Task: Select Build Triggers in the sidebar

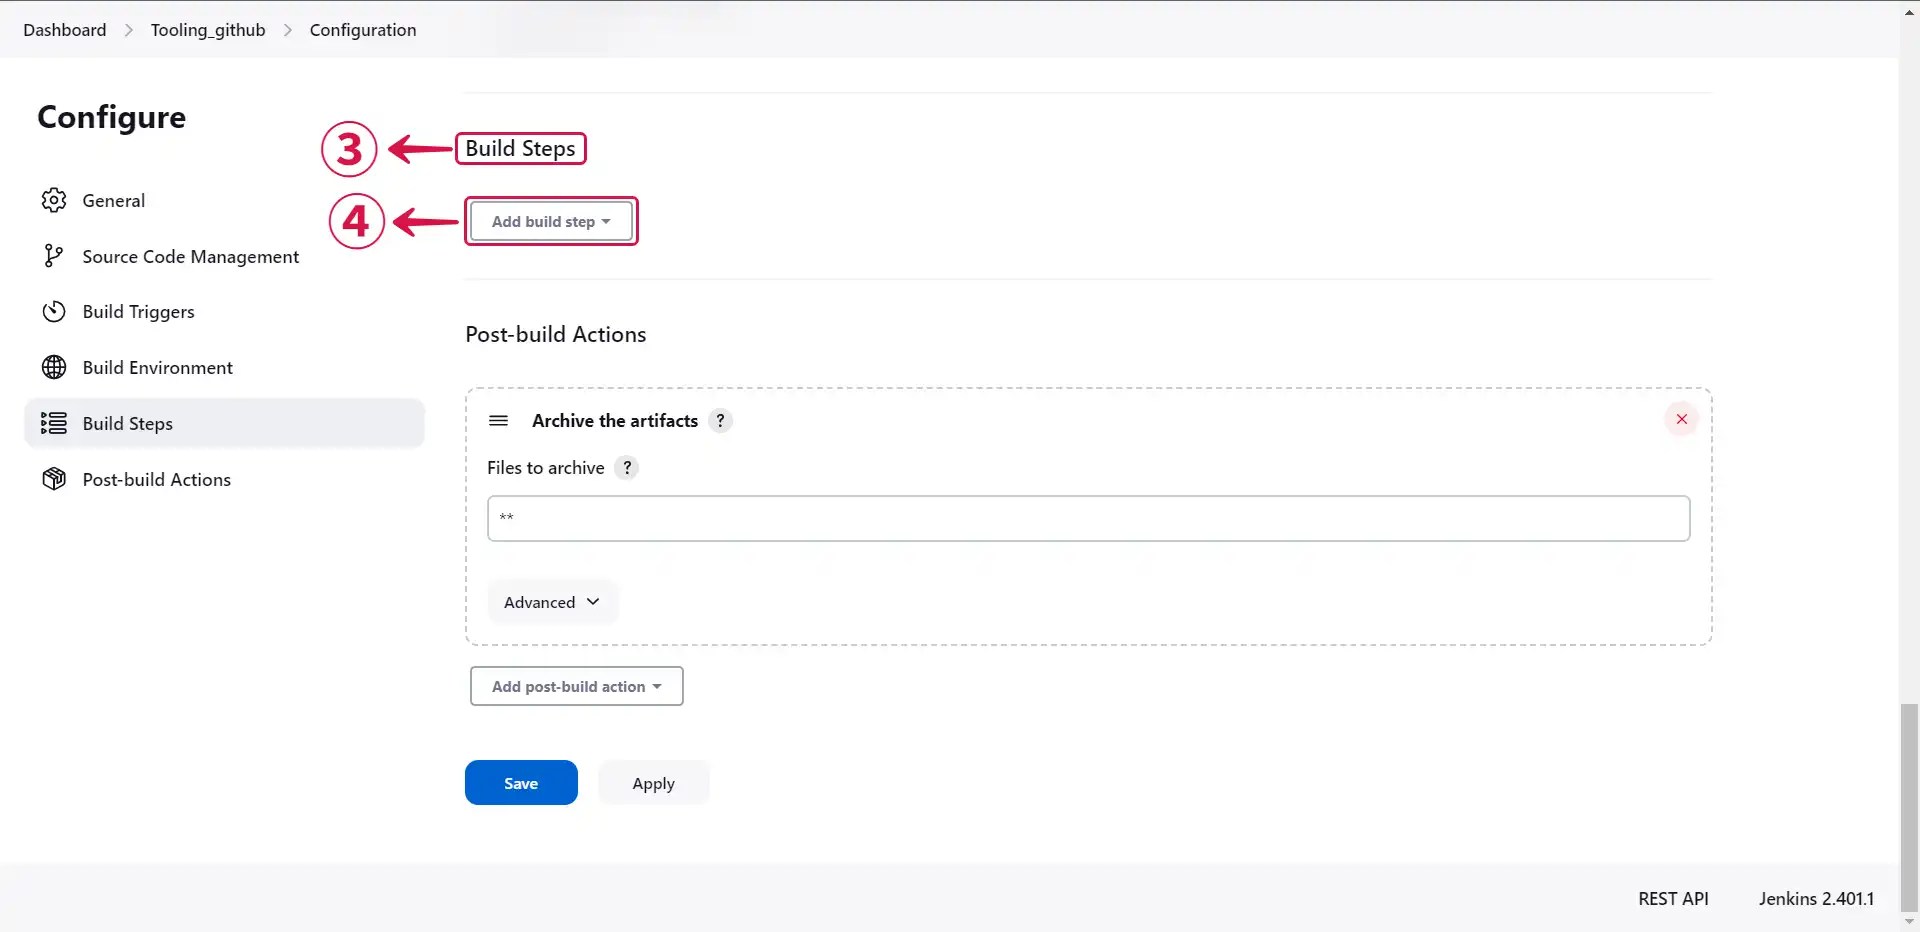Action: point(138,311)
